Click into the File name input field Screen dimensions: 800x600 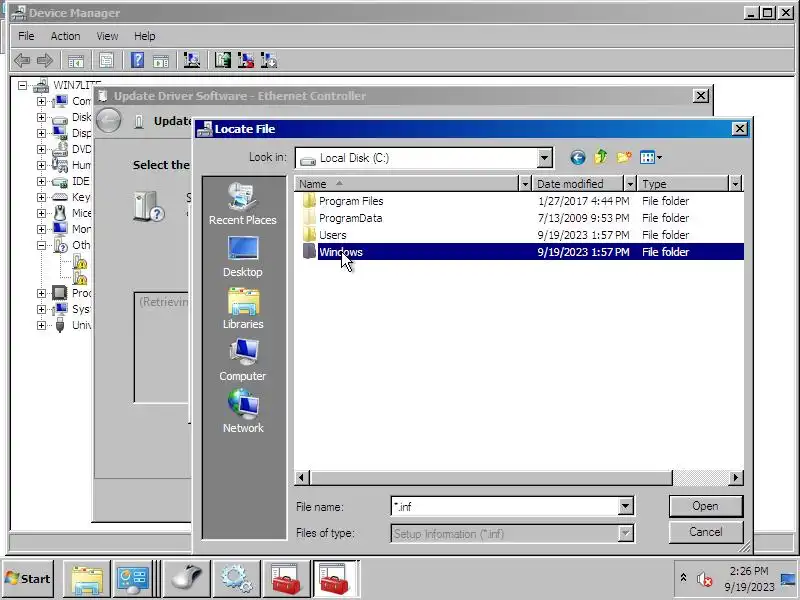coord(505,506)
